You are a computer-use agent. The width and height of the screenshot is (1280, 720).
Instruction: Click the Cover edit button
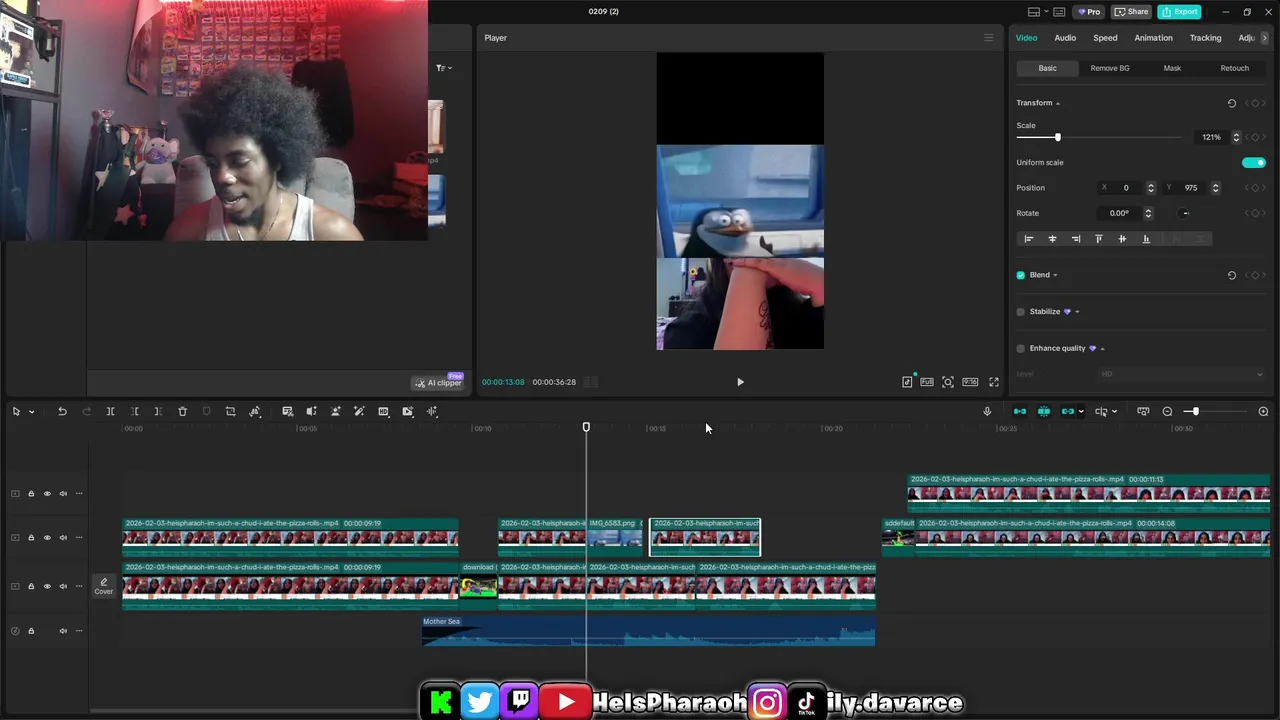pos(104,586)
